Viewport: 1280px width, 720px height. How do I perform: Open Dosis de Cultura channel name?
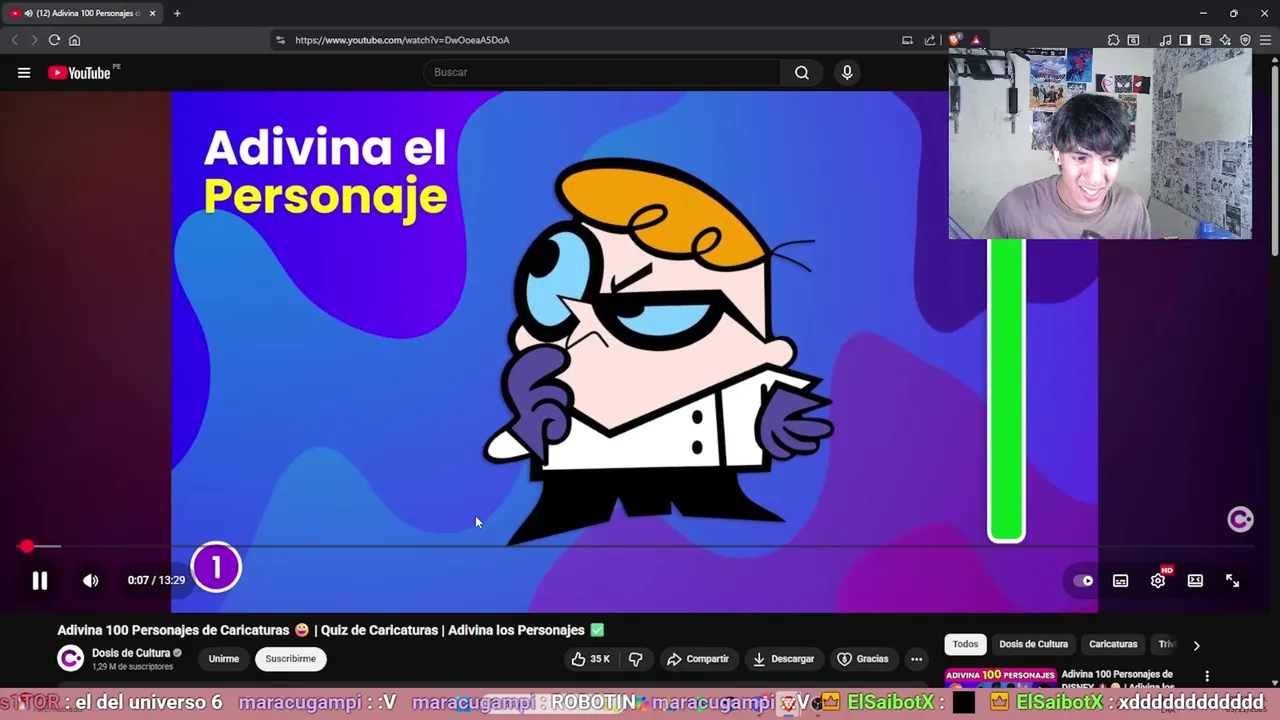(x=131, y=653)
